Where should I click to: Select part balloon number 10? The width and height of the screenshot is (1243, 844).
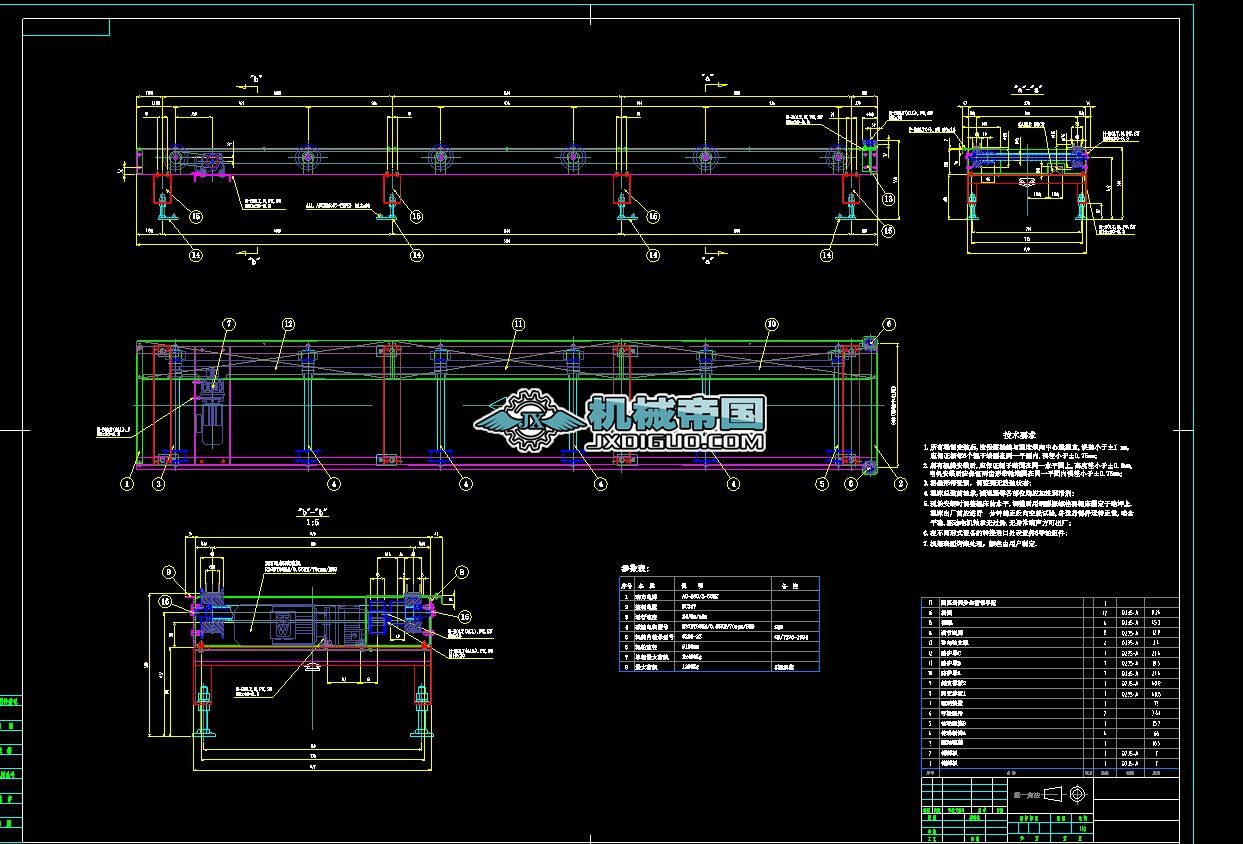point(771,324)
